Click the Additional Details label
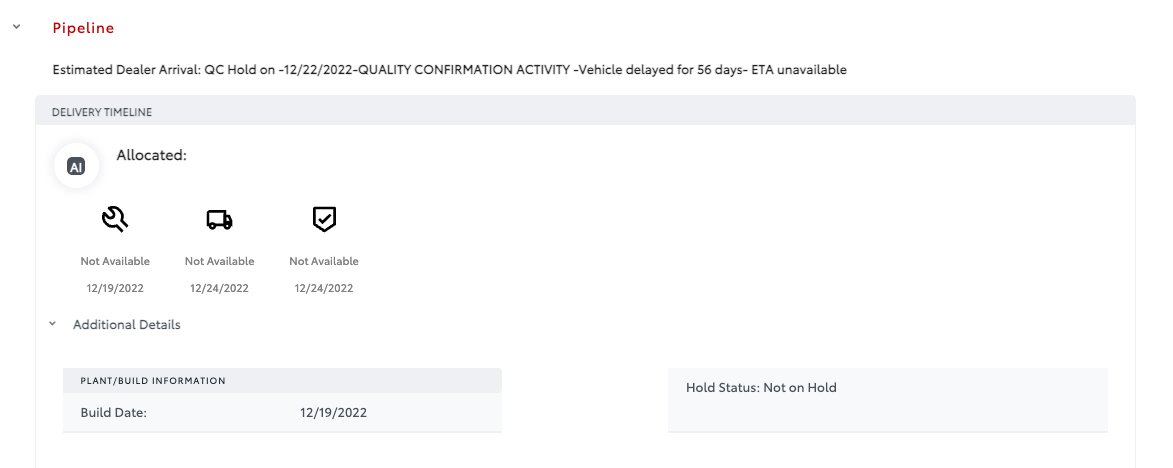The width and height of the screenshot is (1173, 468). coord(126,324)
